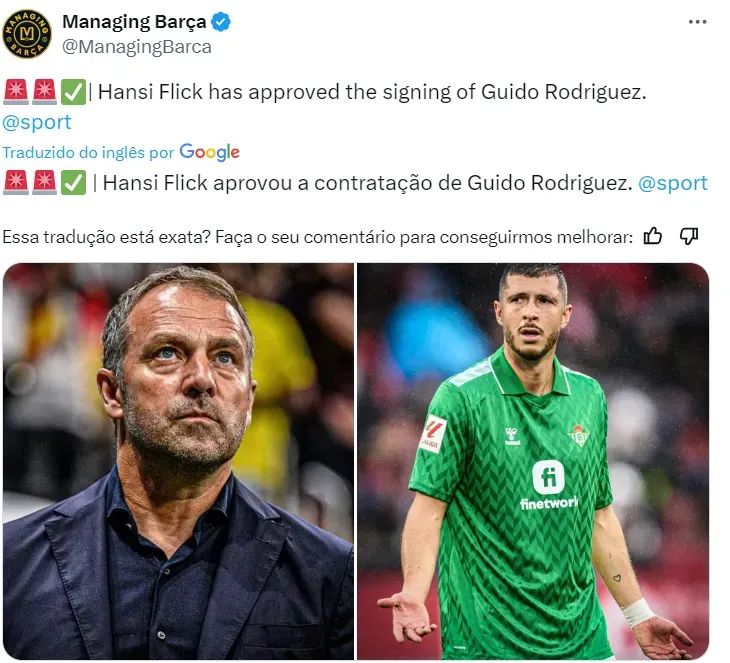Click "Traduzido do inglês por" label
730x663 pixels.
coord(88,152)
